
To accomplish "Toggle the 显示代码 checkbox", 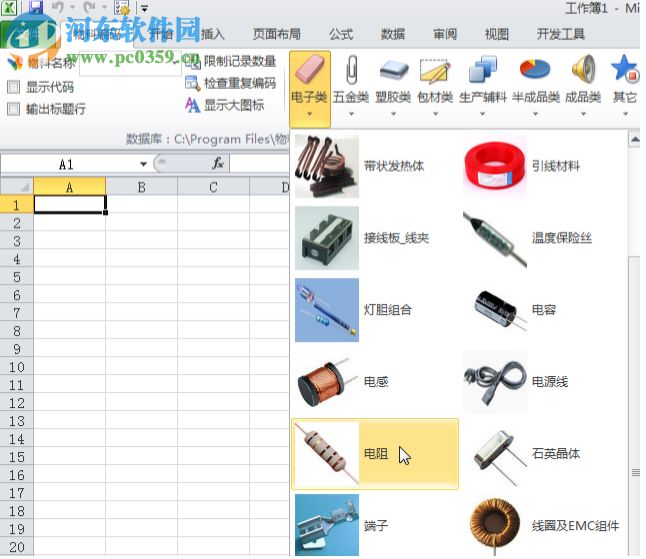I will [14, 87].
